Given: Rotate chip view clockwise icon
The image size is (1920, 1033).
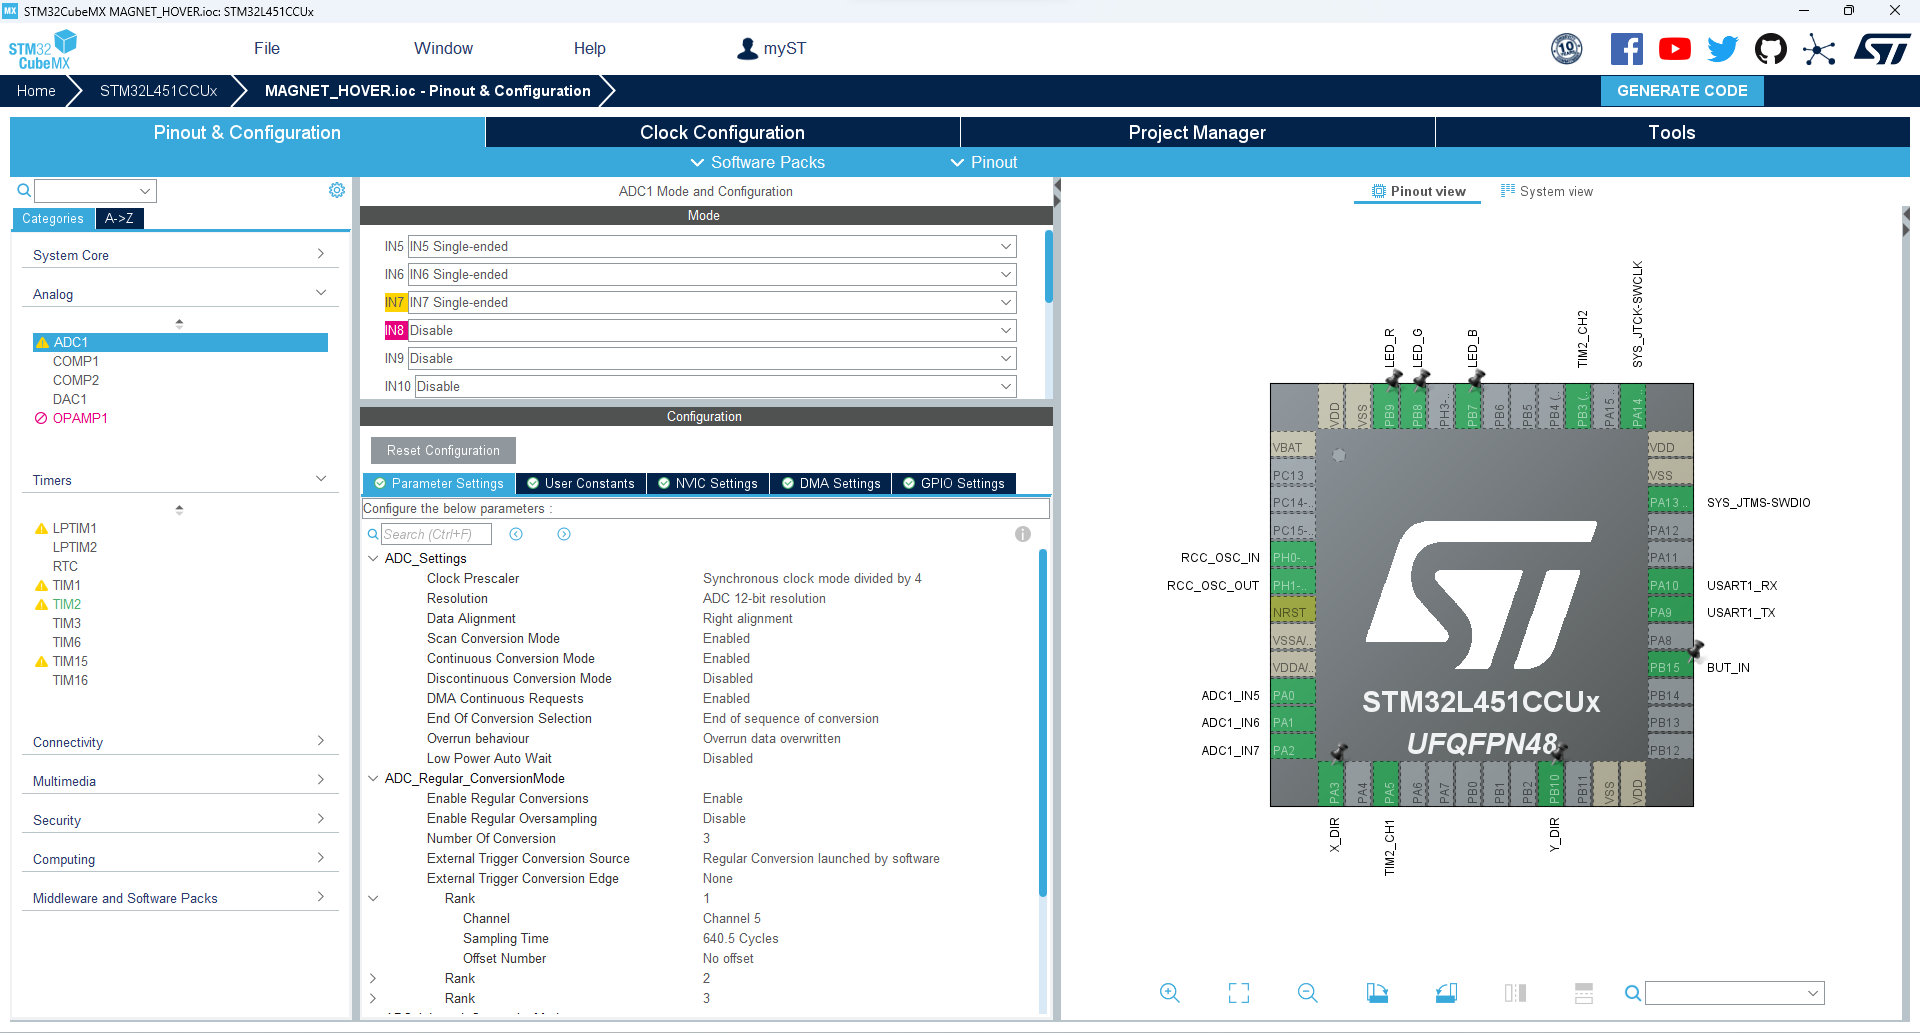Looking at the screenshot, I should coord(1377,992).
